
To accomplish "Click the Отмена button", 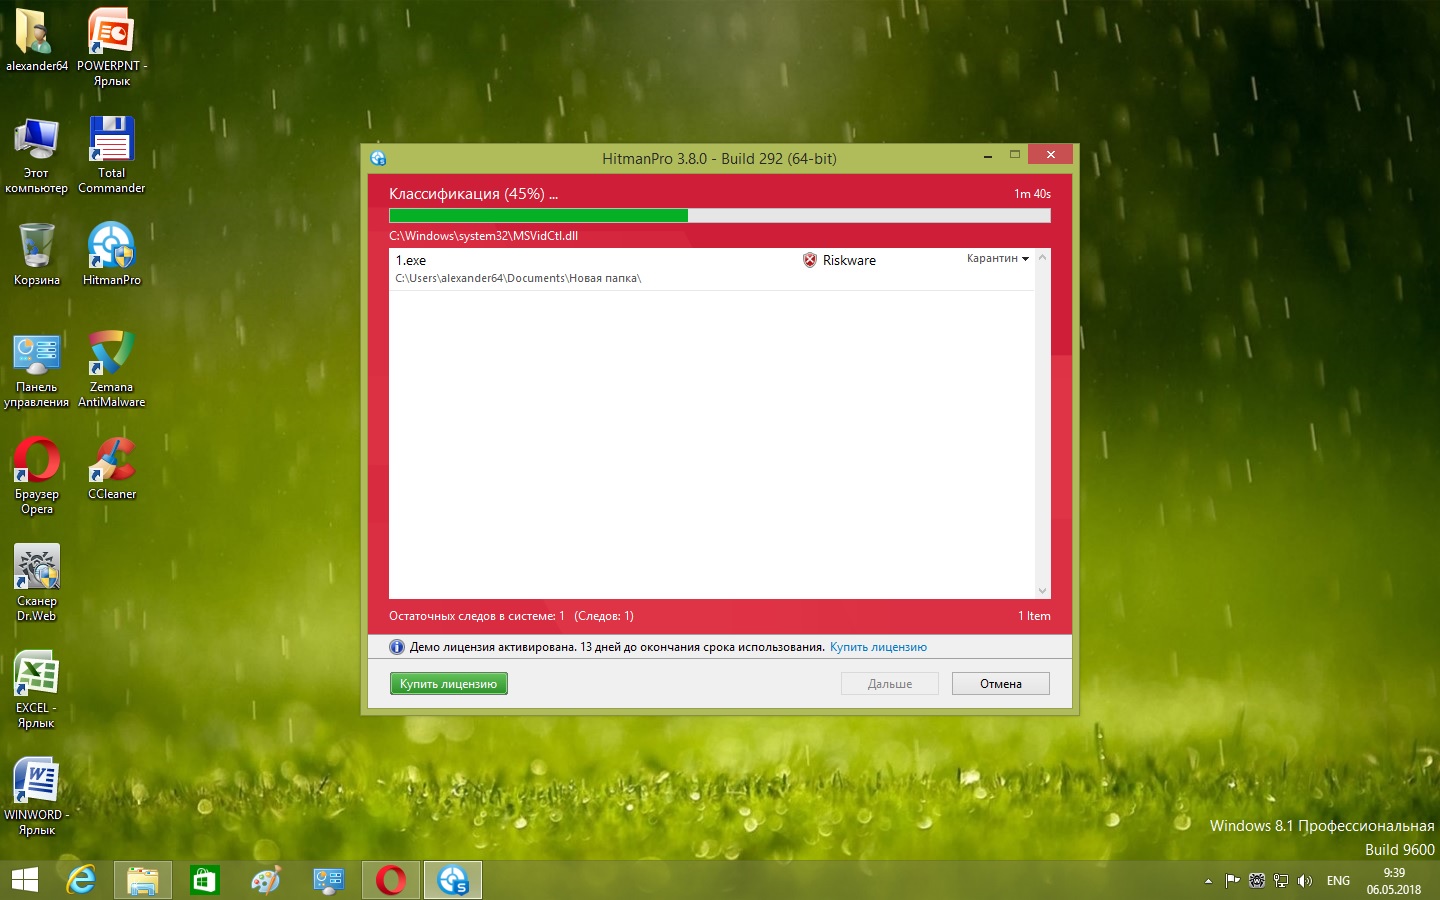I will (1001, 684).
